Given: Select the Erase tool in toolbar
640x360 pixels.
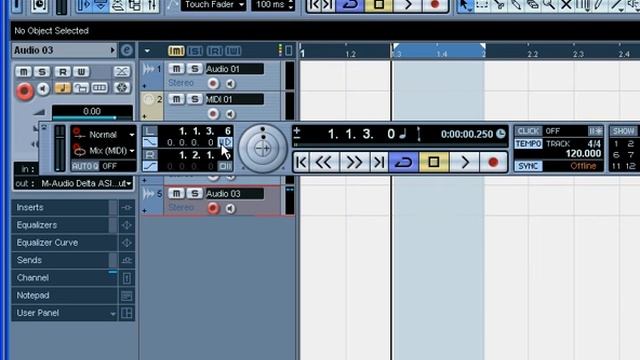Looking at the screenshot, I should coord(532,5).
